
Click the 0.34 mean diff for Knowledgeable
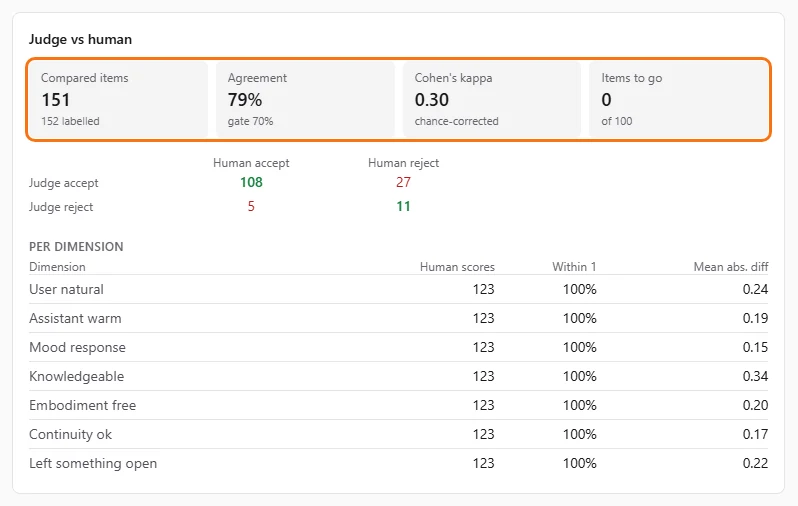(x=755, y=376)
